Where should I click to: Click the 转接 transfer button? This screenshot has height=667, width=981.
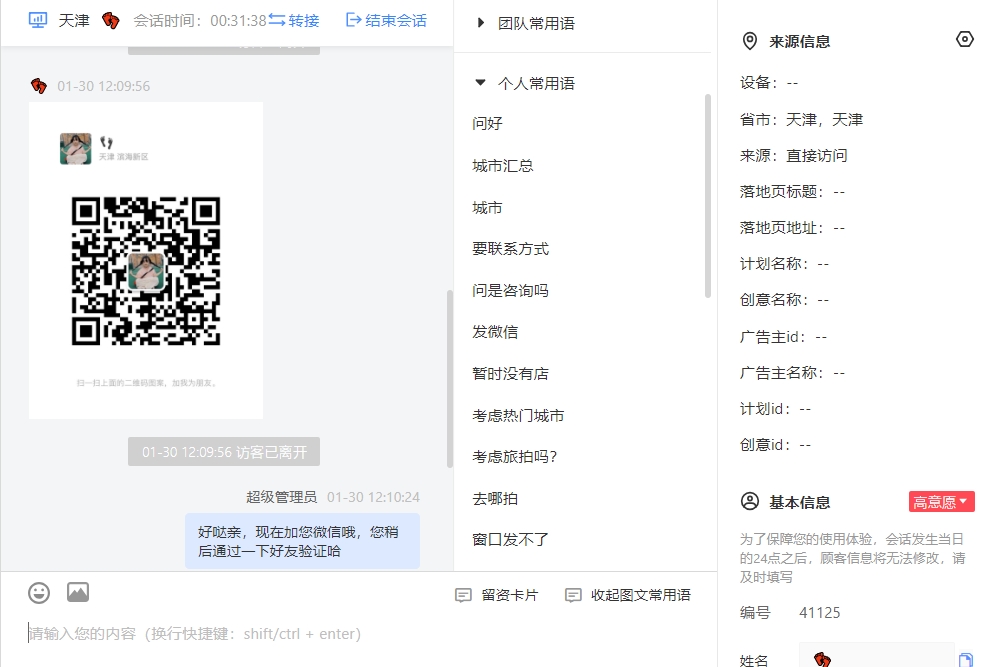294,21
